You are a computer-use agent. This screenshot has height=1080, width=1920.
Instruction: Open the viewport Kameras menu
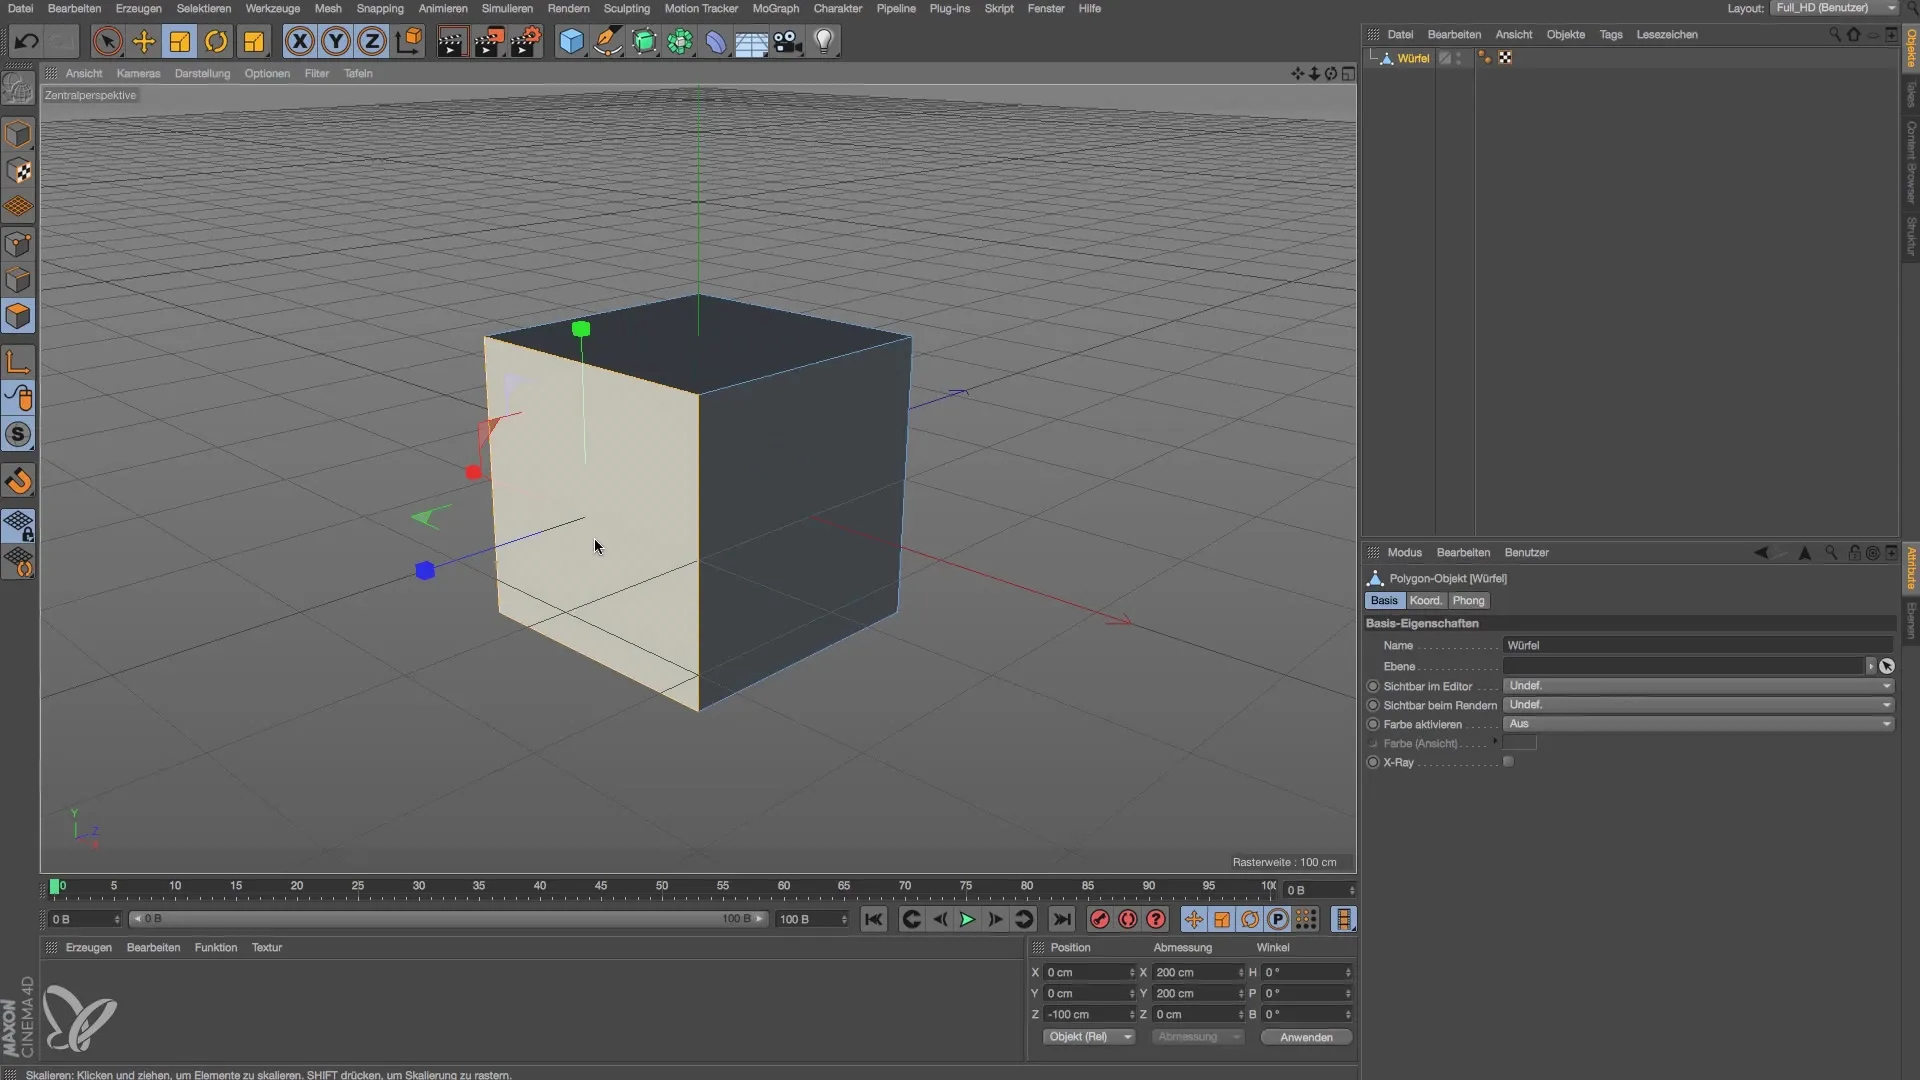(138, 73)
